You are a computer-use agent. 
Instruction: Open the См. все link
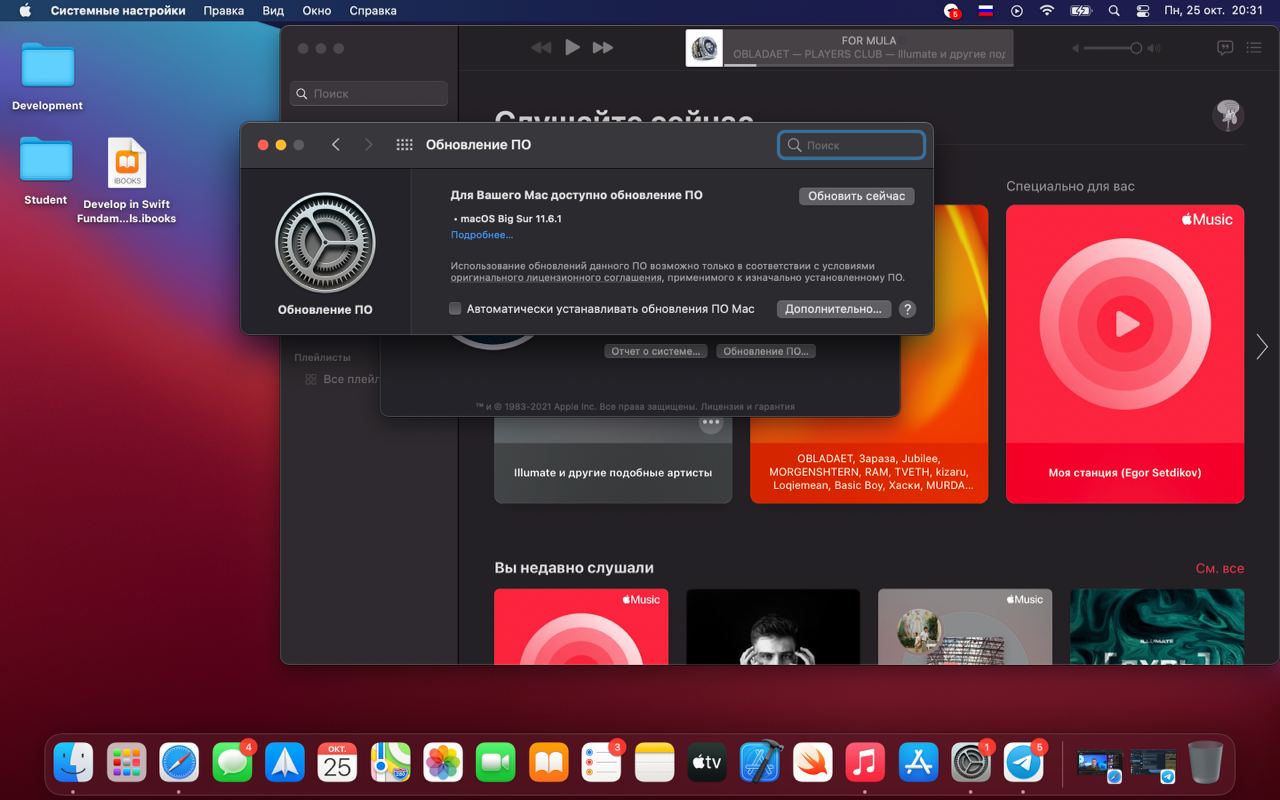click(1220, 568)
